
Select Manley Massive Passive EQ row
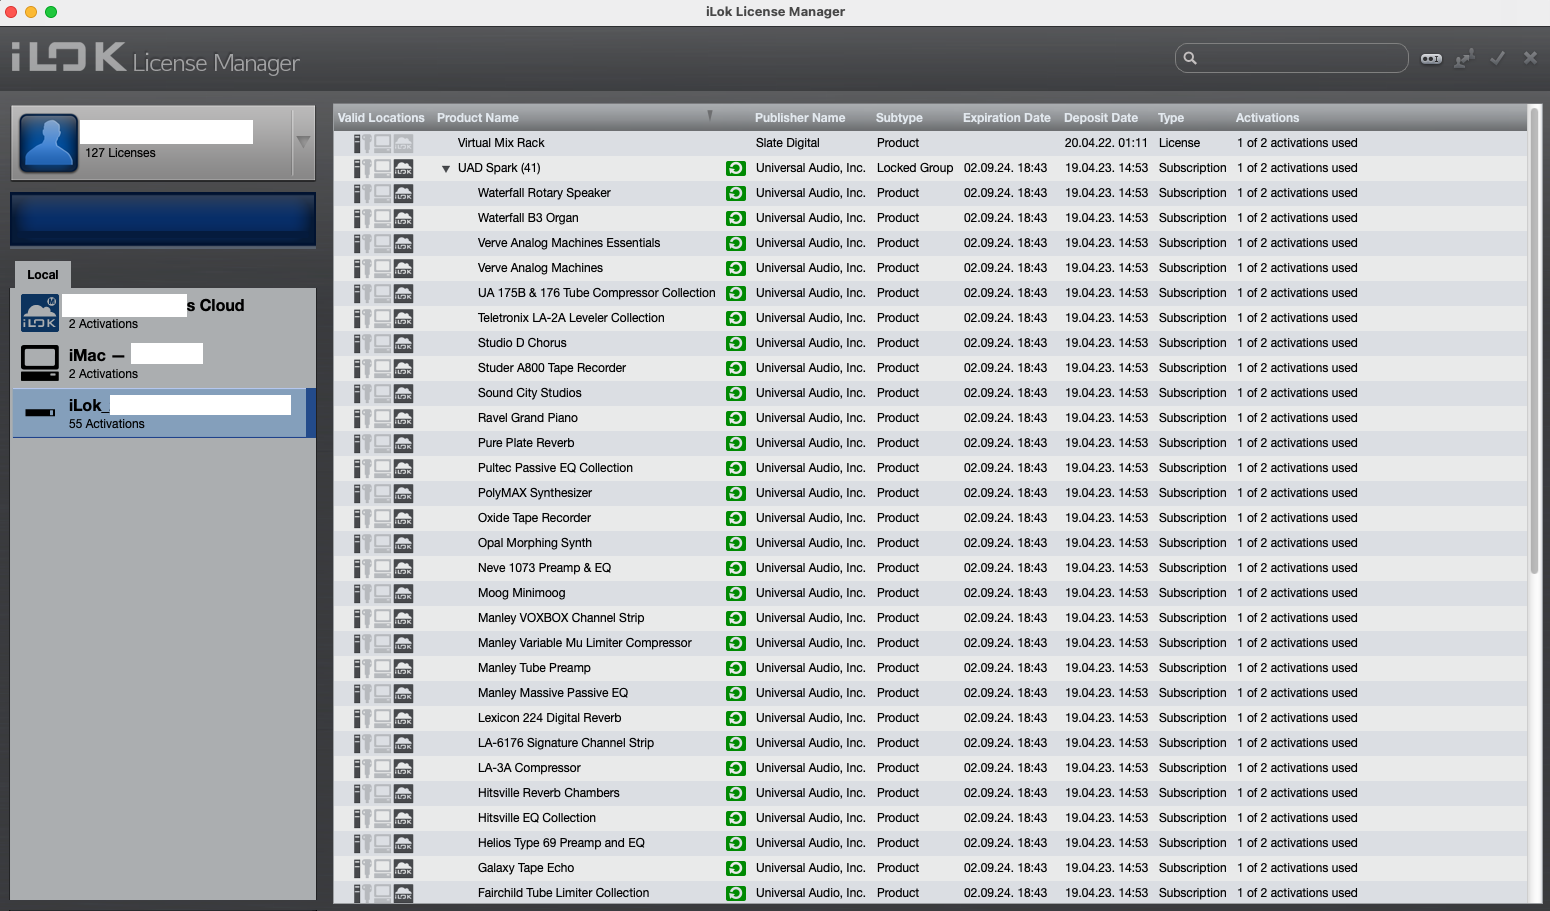pos(930,693)
